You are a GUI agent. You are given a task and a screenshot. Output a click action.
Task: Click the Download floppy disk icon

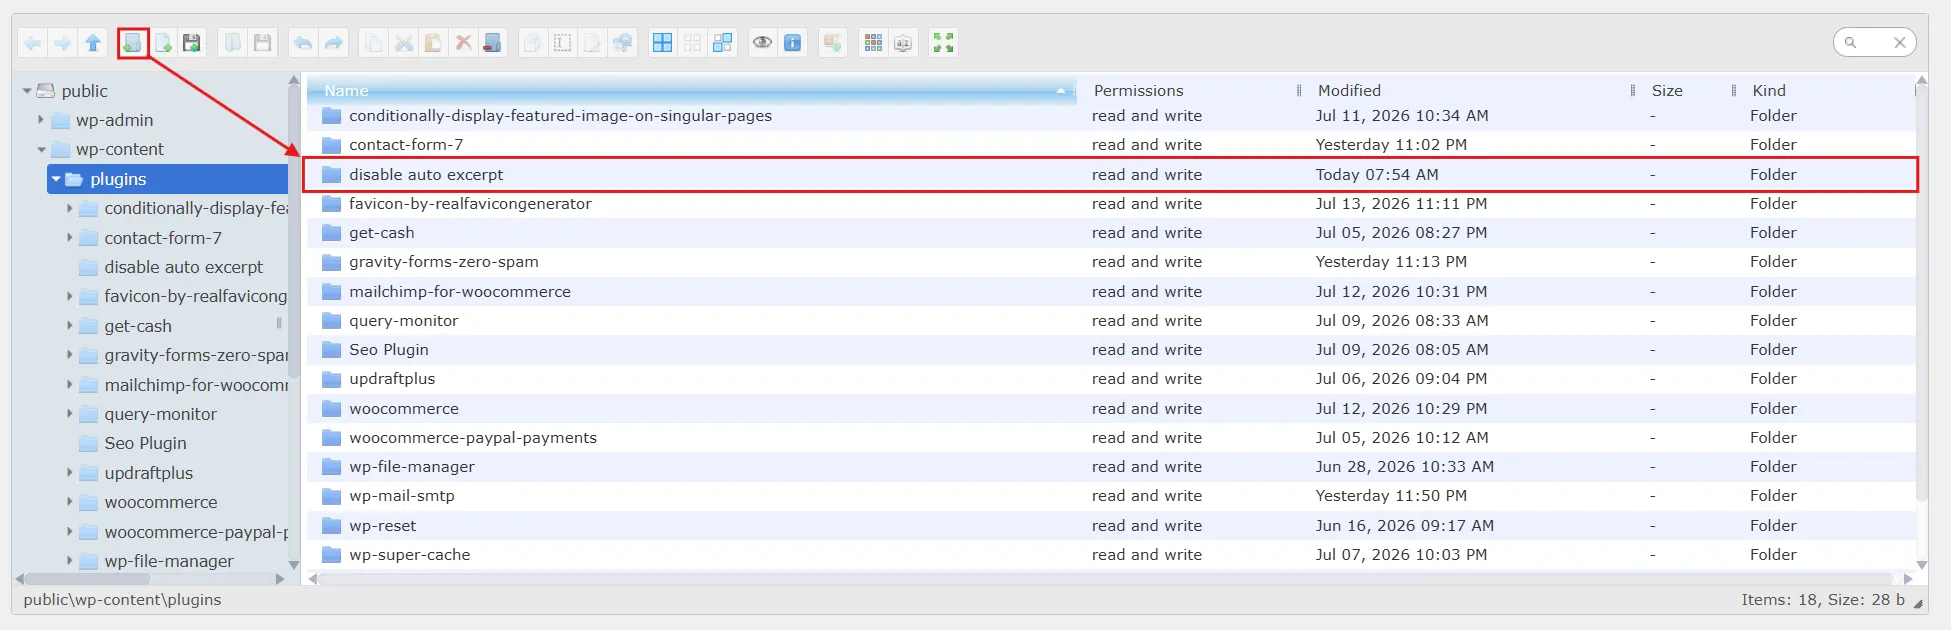(x=262, y=43)
